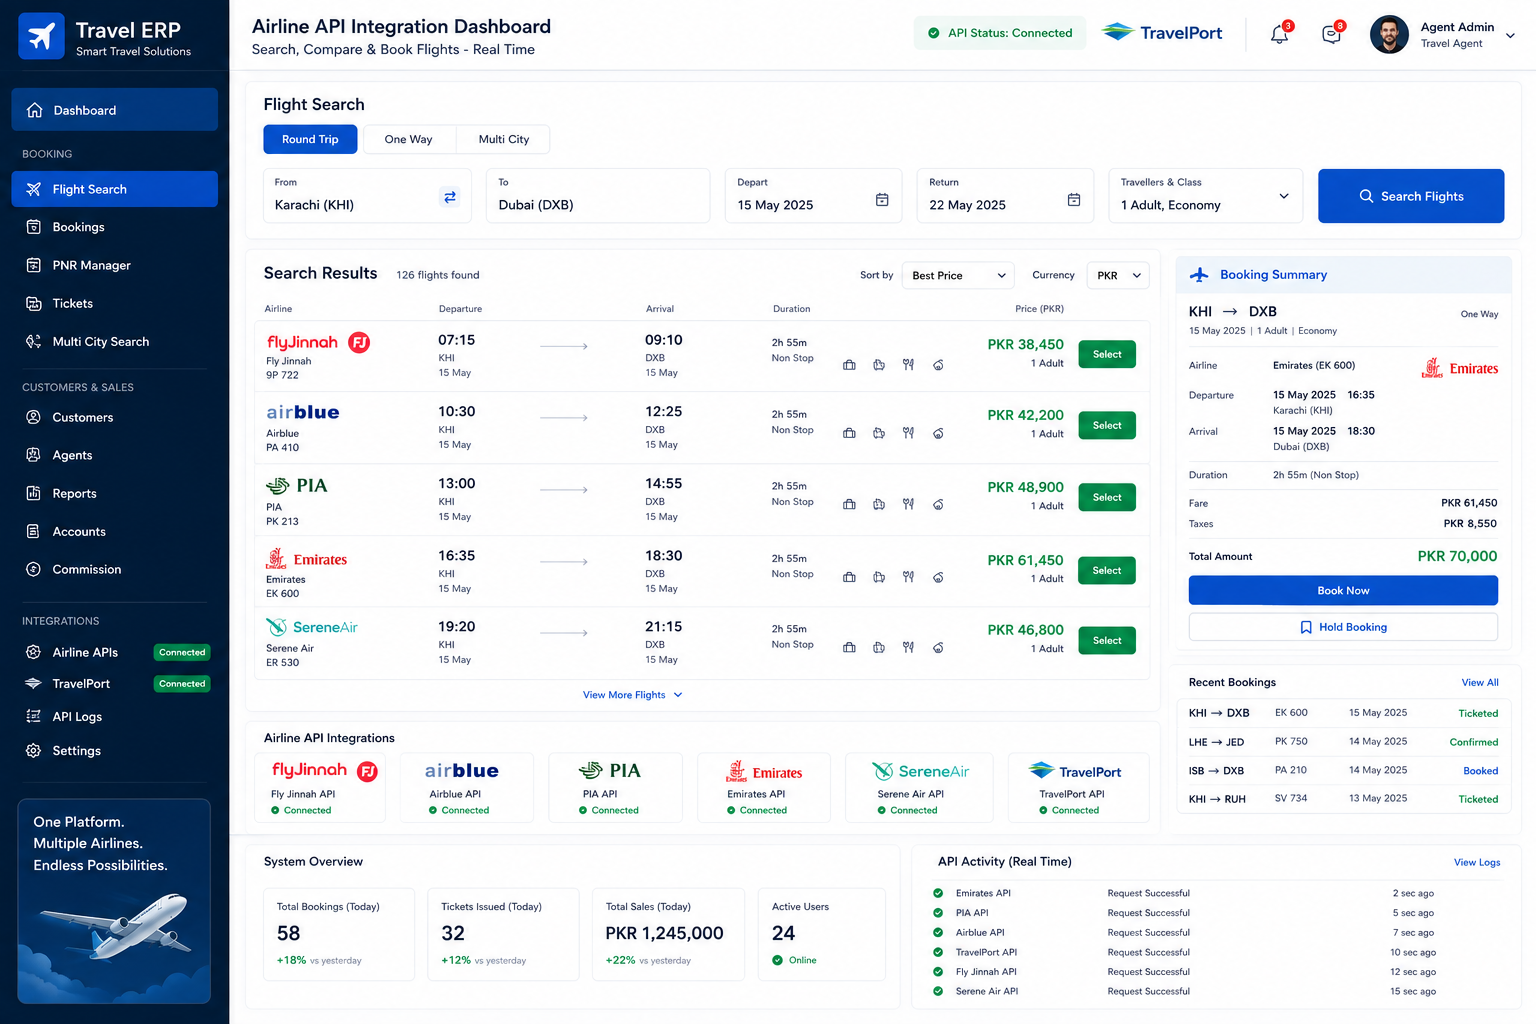Select the One Way tab
This screenshot has height=1024, width=1536.
click(x=408, y=139)
